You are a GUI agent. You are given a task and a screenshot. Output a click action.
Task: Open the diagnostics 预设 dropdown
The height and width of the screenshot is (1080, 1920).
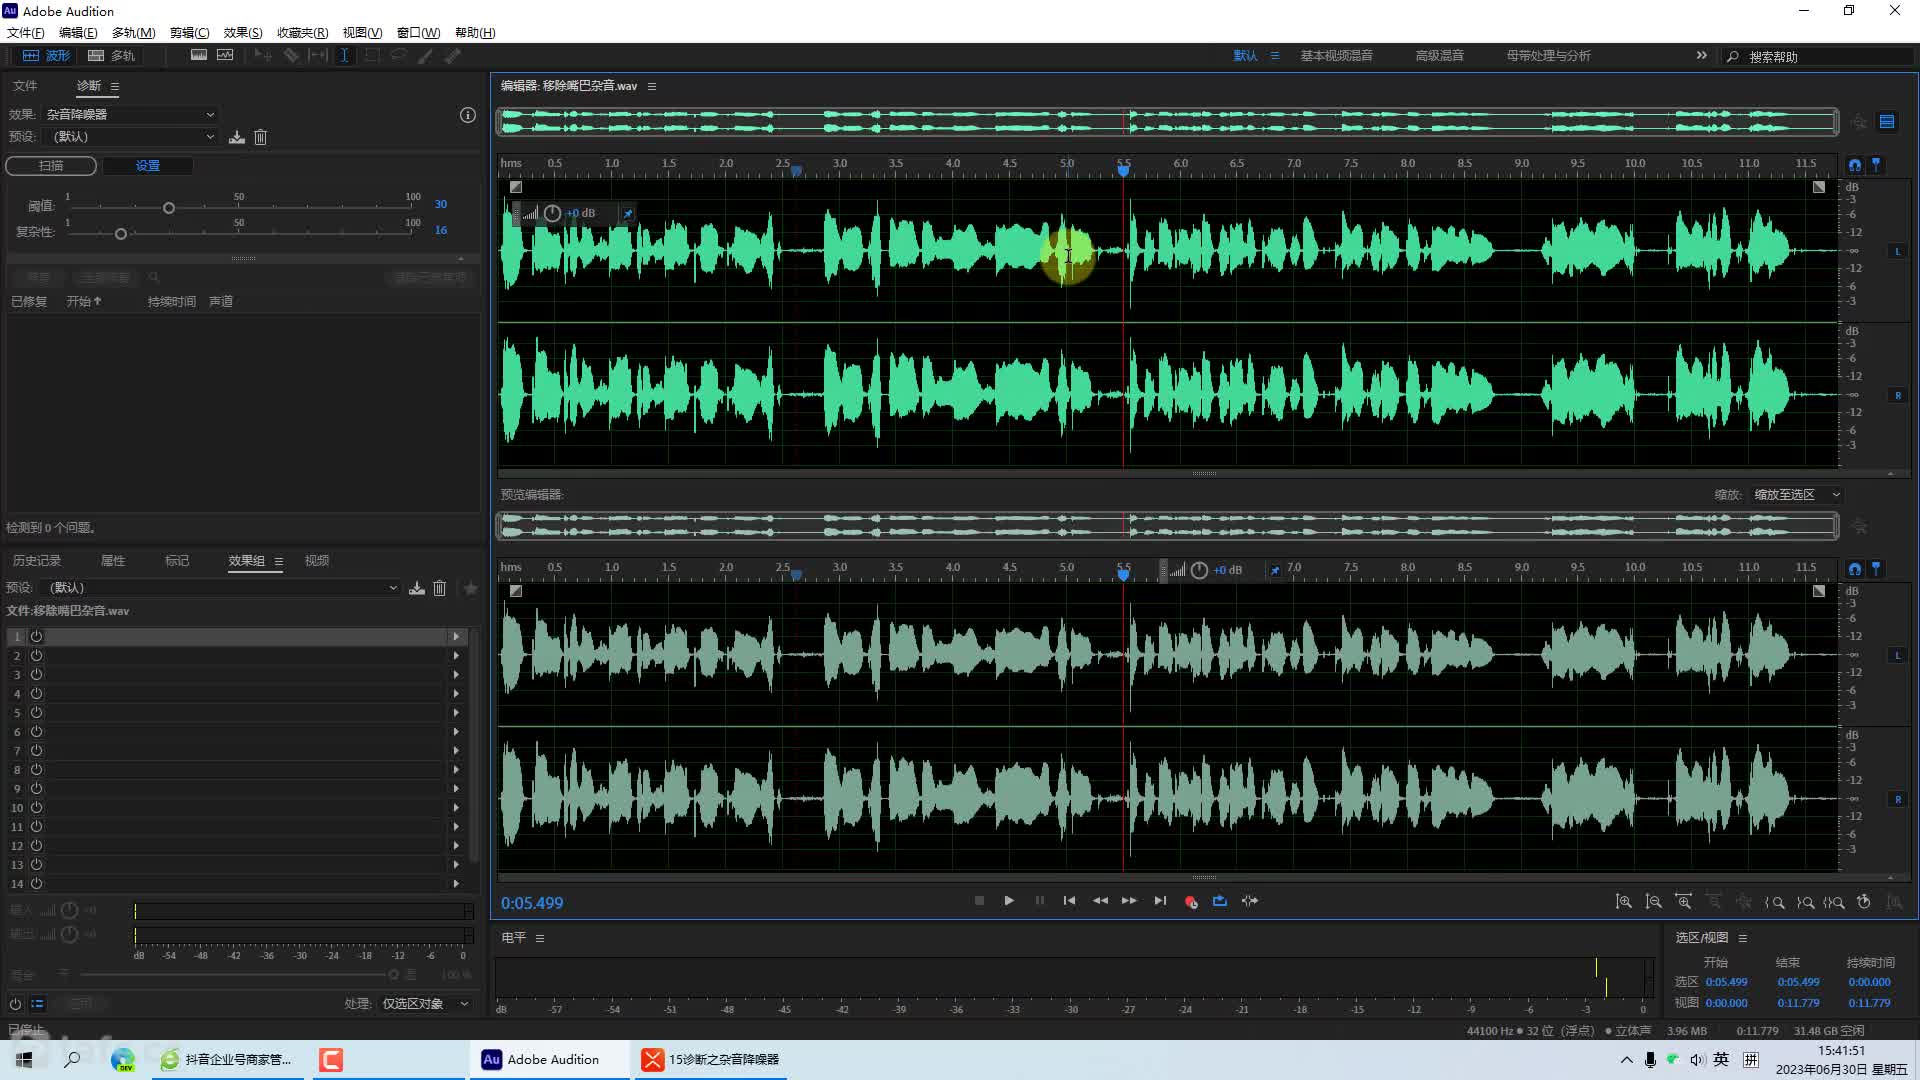[x=130, y=136]
